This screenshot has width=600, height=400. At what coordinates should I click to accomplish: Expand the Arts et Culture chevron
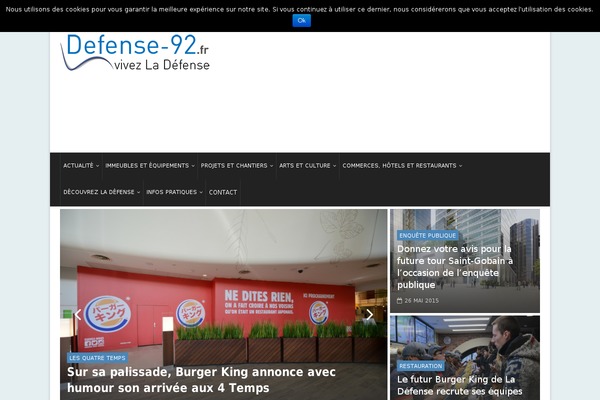pyautogui.click(x=334, y=166)
